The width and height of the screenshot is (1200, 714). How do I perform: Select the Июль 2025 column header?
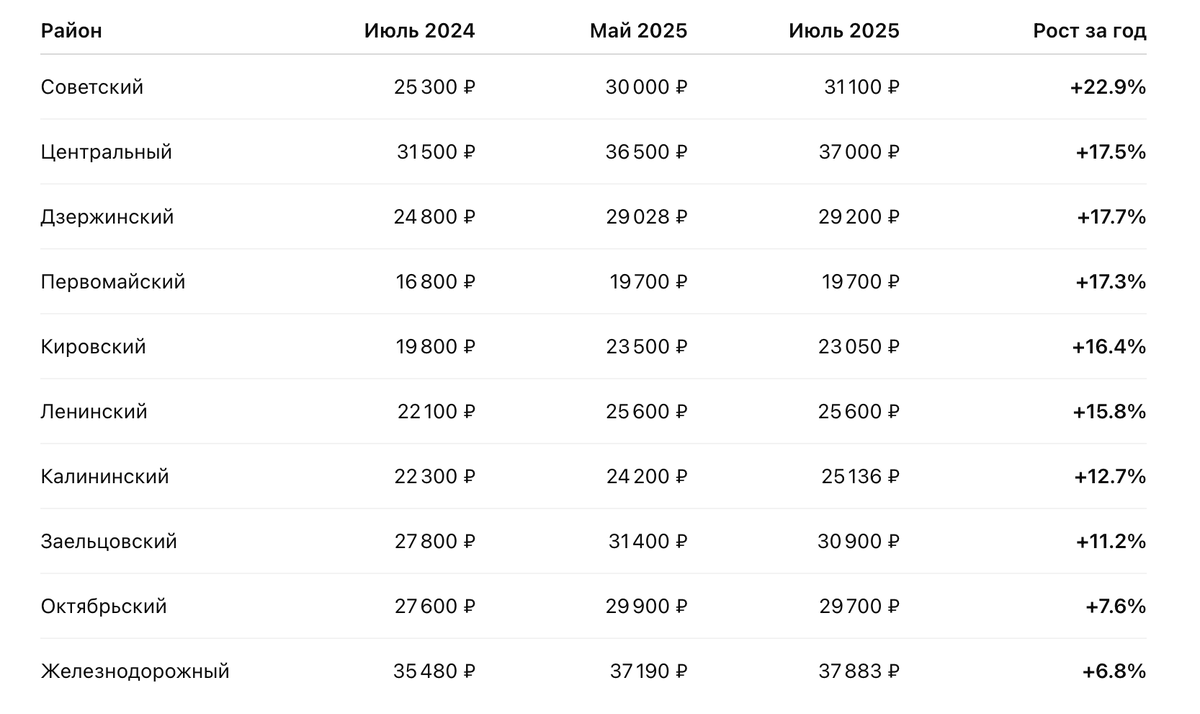click(x=844, y=31)
